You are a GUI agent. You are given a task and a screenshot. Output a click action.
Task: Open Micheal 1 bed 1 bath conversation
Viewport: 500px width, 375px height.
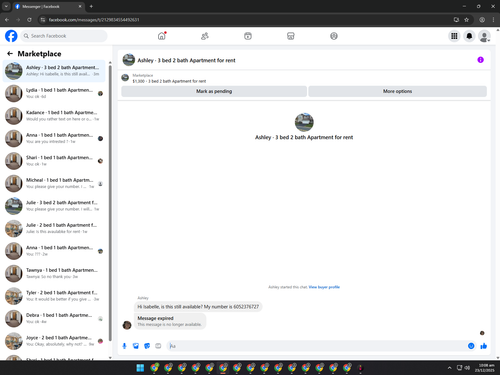54,183
